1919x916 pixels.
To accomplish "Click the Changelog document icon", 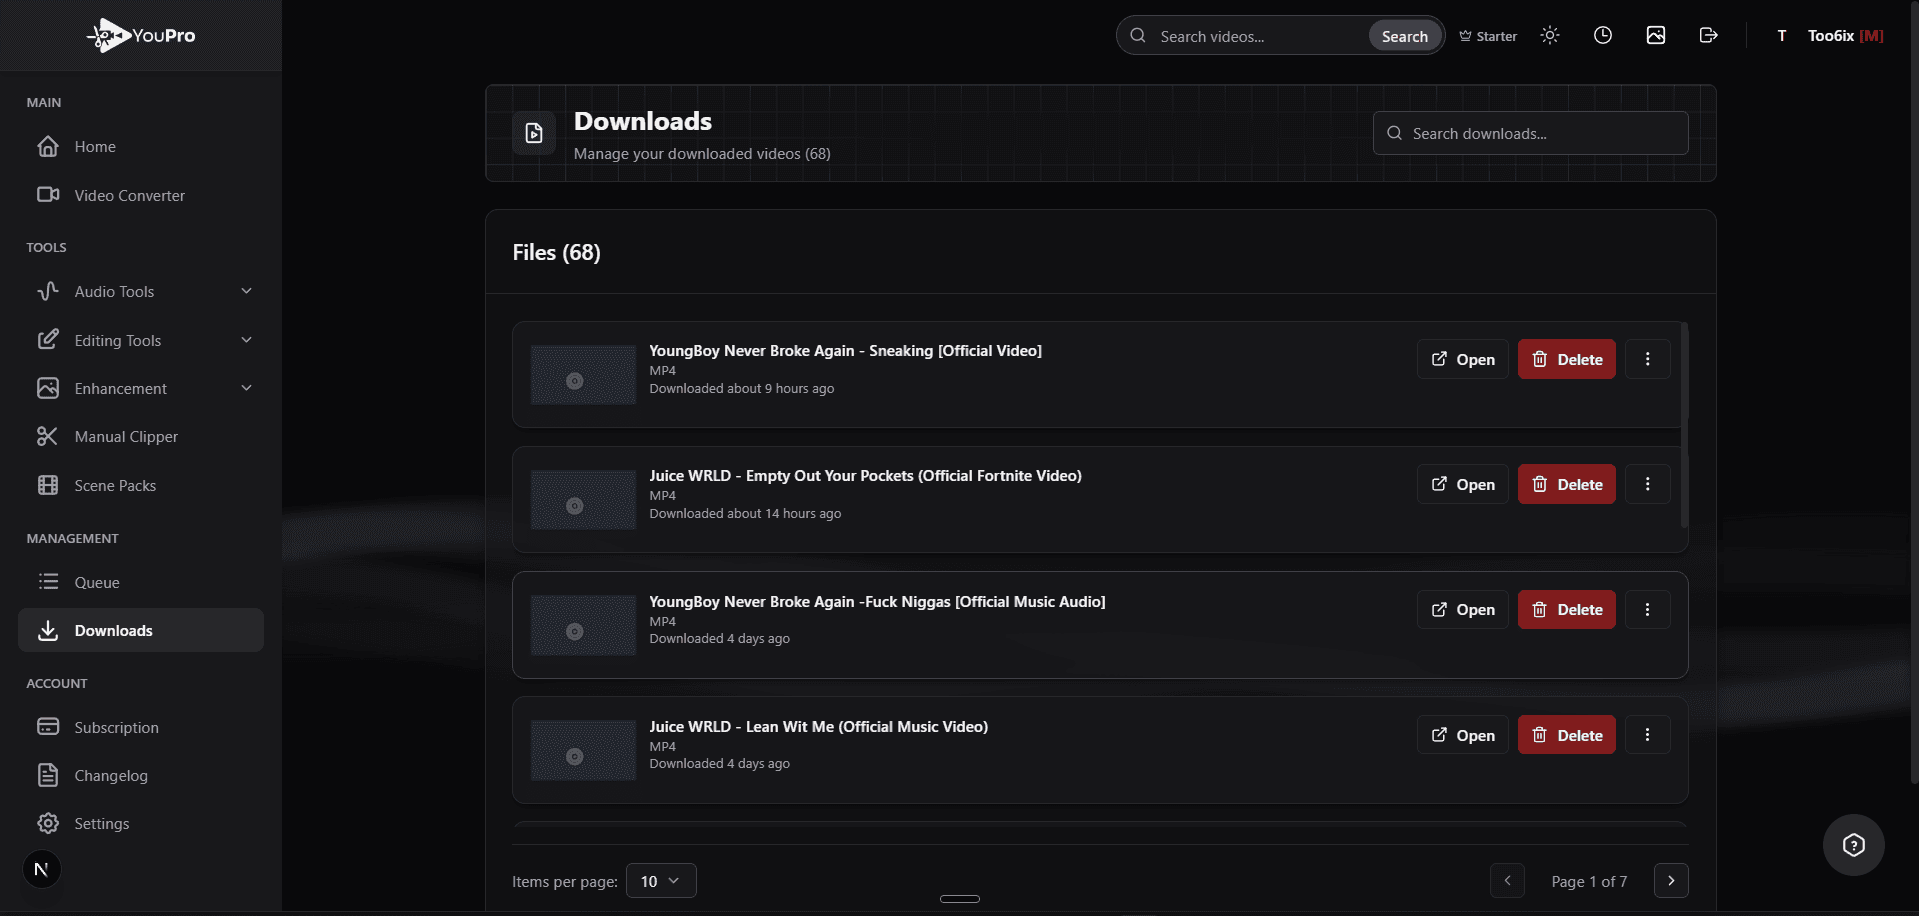I will [x=48, y=775].
